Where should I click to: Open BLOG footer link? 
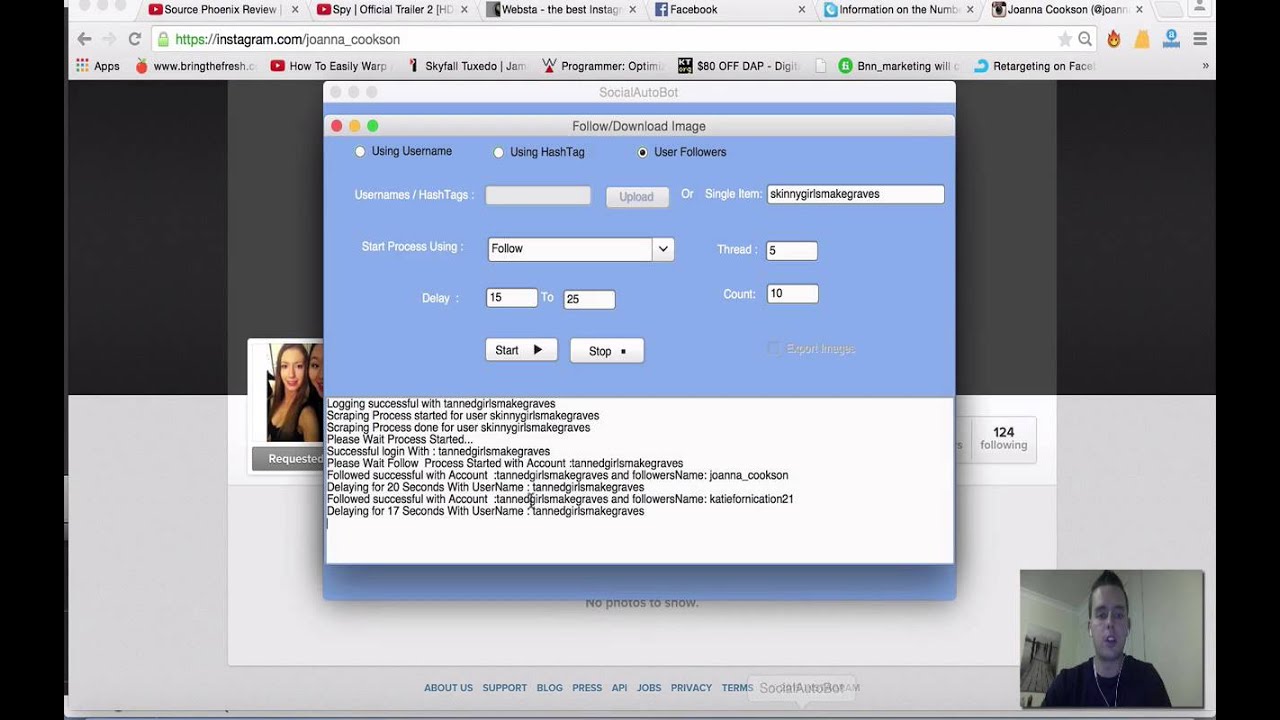click(x=549, y=688)
